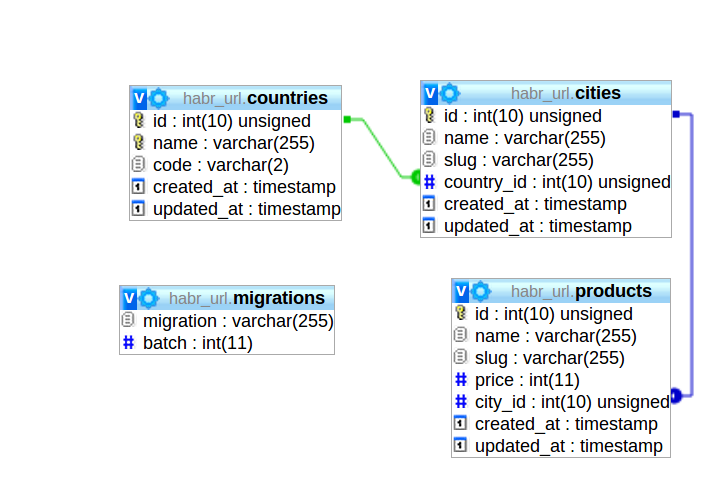Click numeric hash icon of city_id column

point(461,401)
